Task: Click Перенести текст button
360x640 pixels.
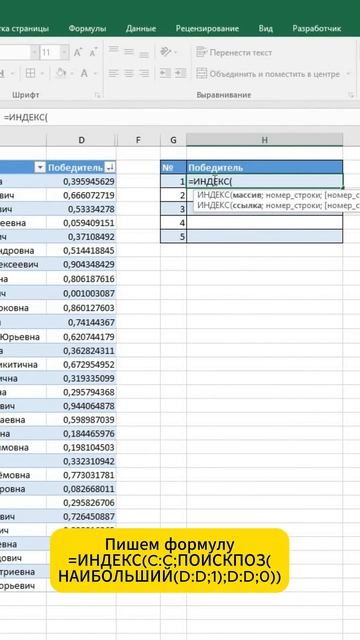Action: [x=234, y=53]
